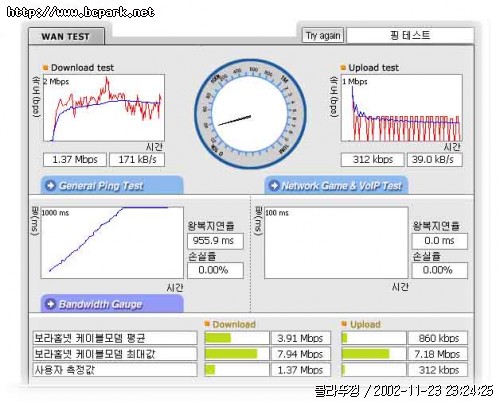500x403 pixels.
Task: Click the 핑 테스트 field
Action: click(410, 35)
